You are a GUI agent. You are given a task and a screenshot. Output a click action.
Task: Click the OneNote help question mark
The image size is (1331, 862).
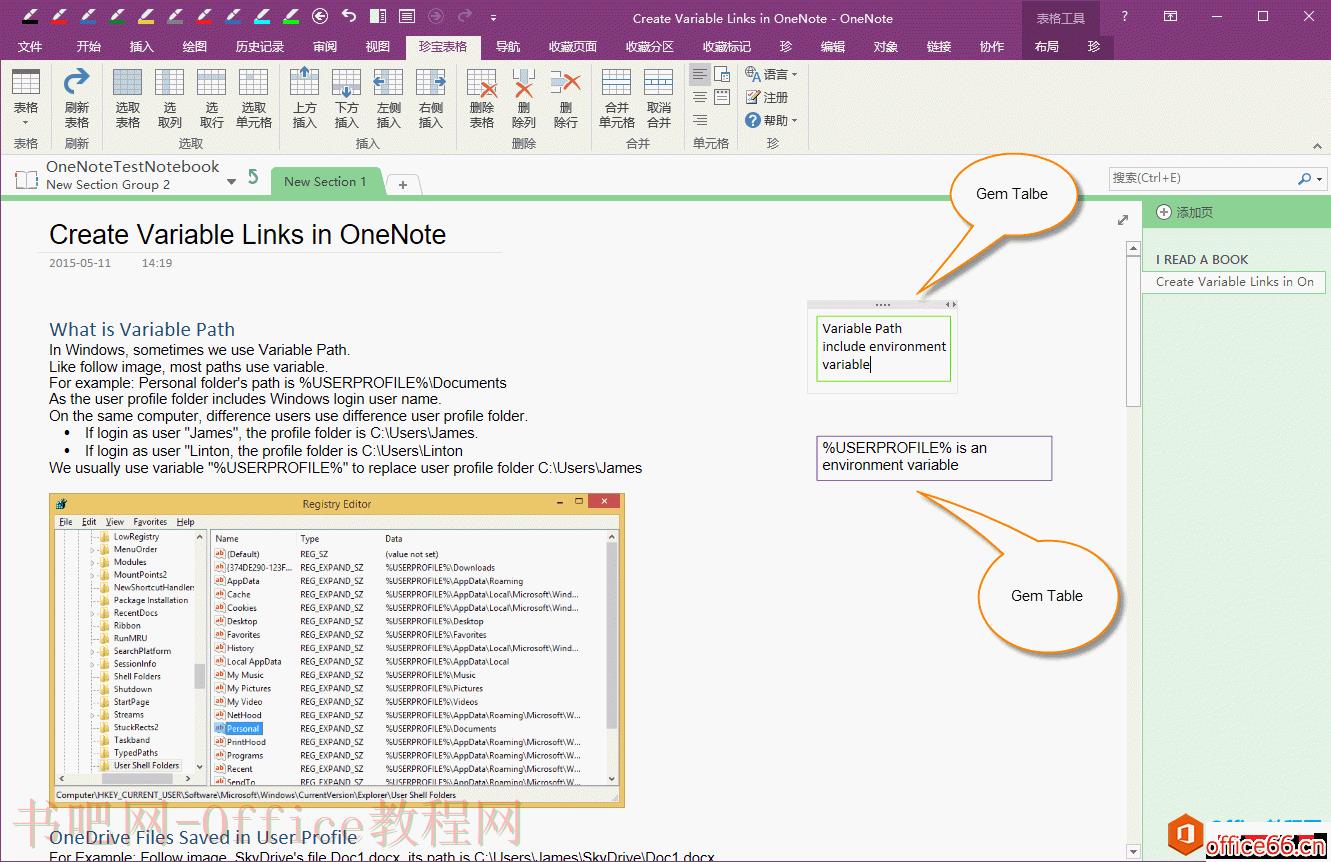pos(1126,16)
